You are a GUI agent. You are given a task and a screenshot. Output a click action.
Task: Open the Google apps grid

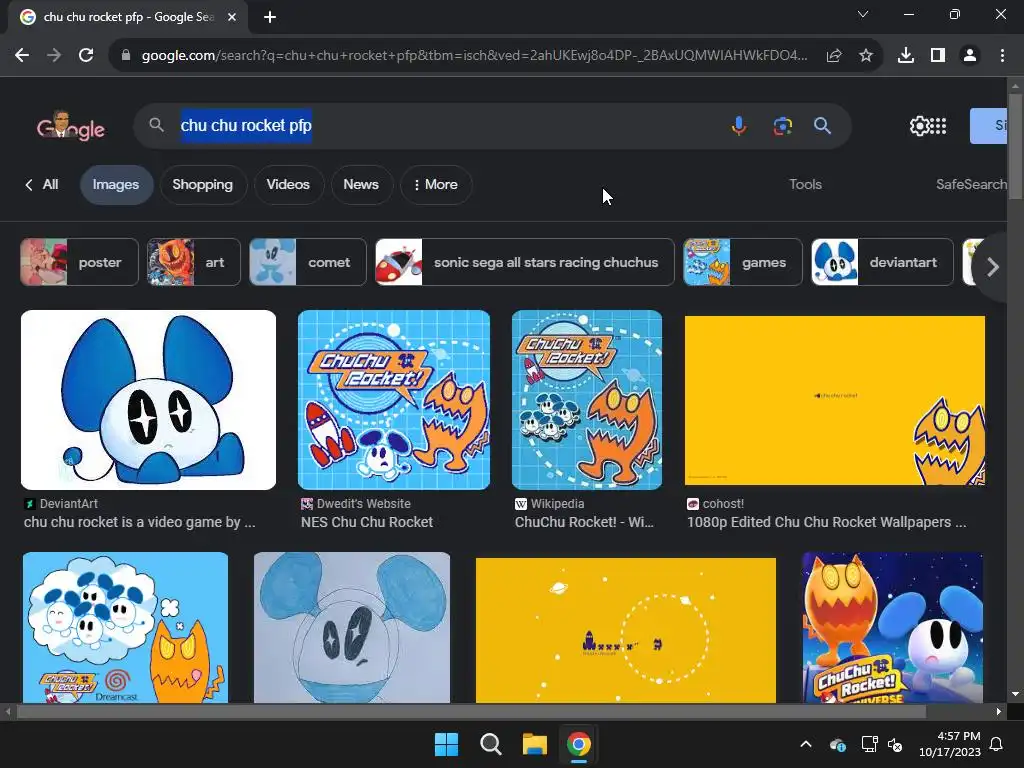[937, 125]
